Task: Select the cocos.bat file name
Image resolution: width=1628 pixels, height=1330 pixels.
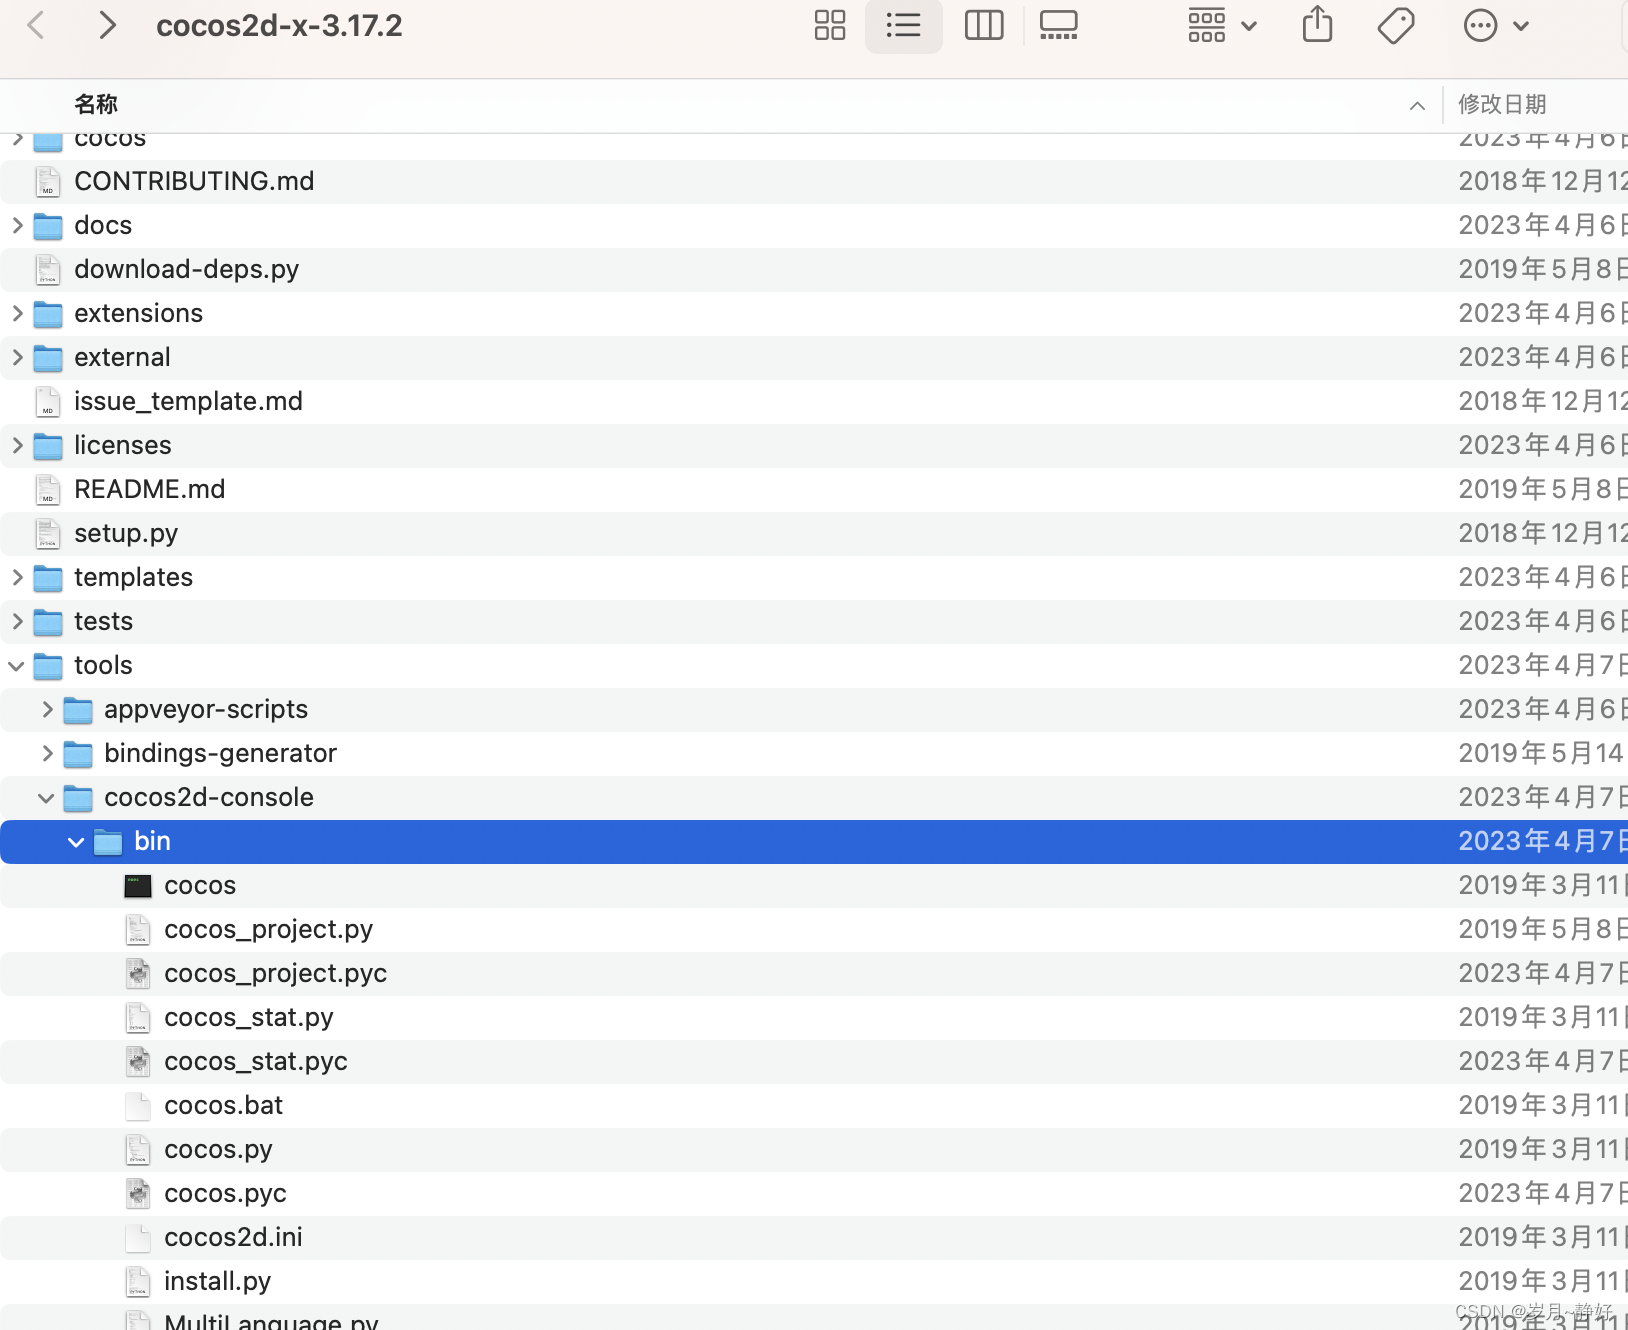Action: [x=224, y=1105]
